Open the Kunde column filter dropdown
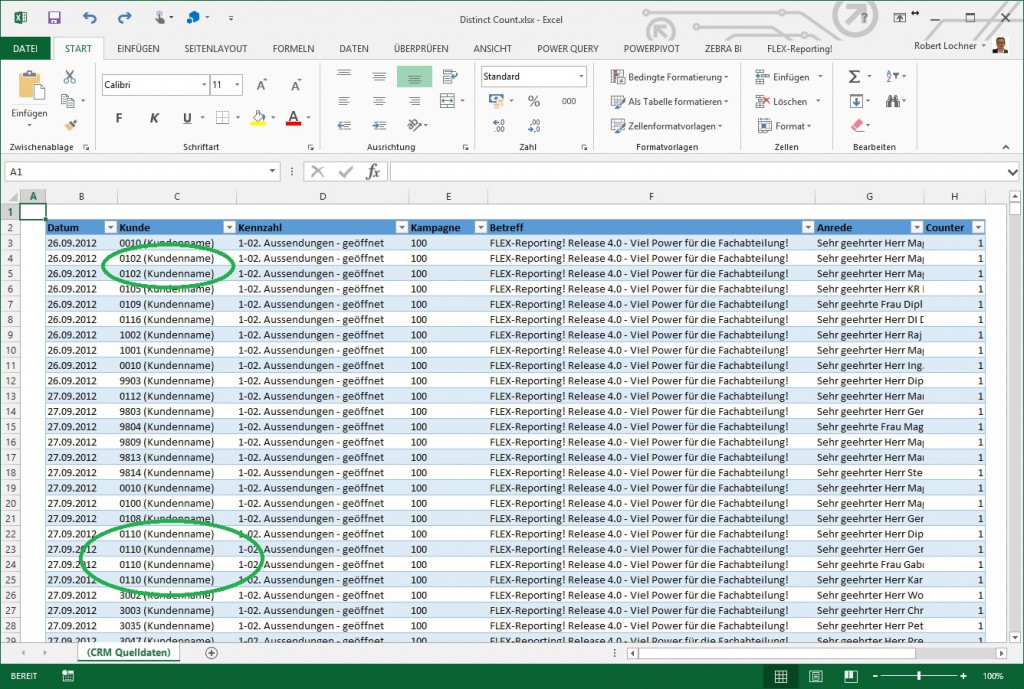The image size is (1024, 689). click(x=229, y=227)
